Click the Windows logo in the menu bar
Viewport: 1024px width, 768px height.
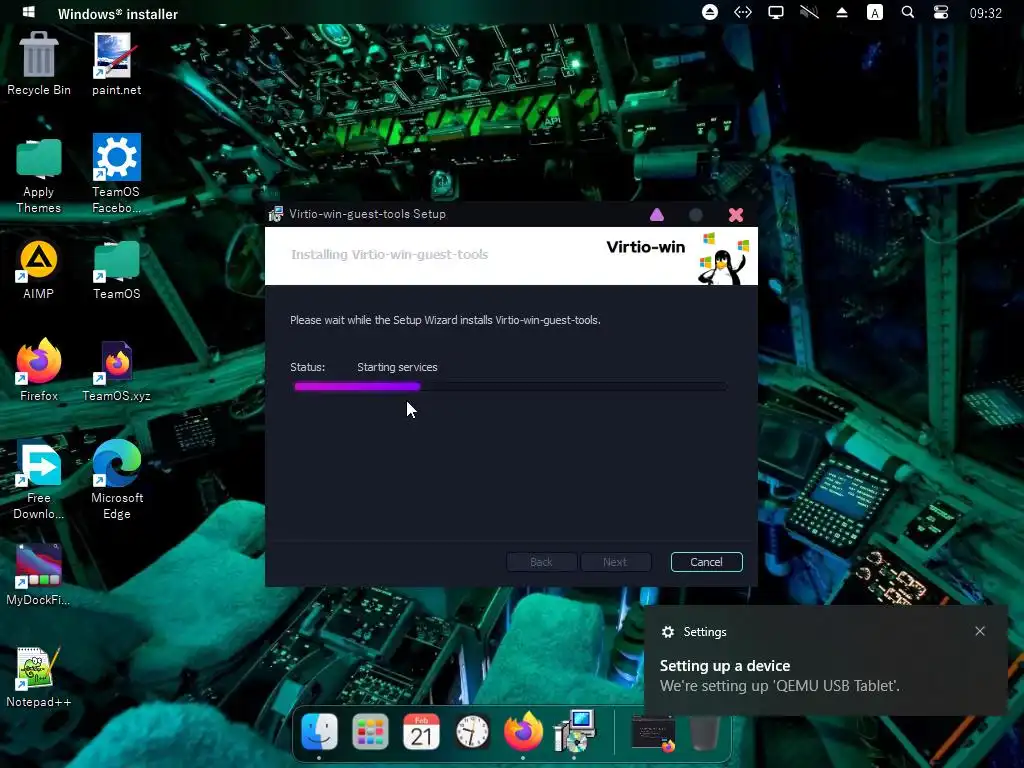pyautogui.click(x=29, y=12)
